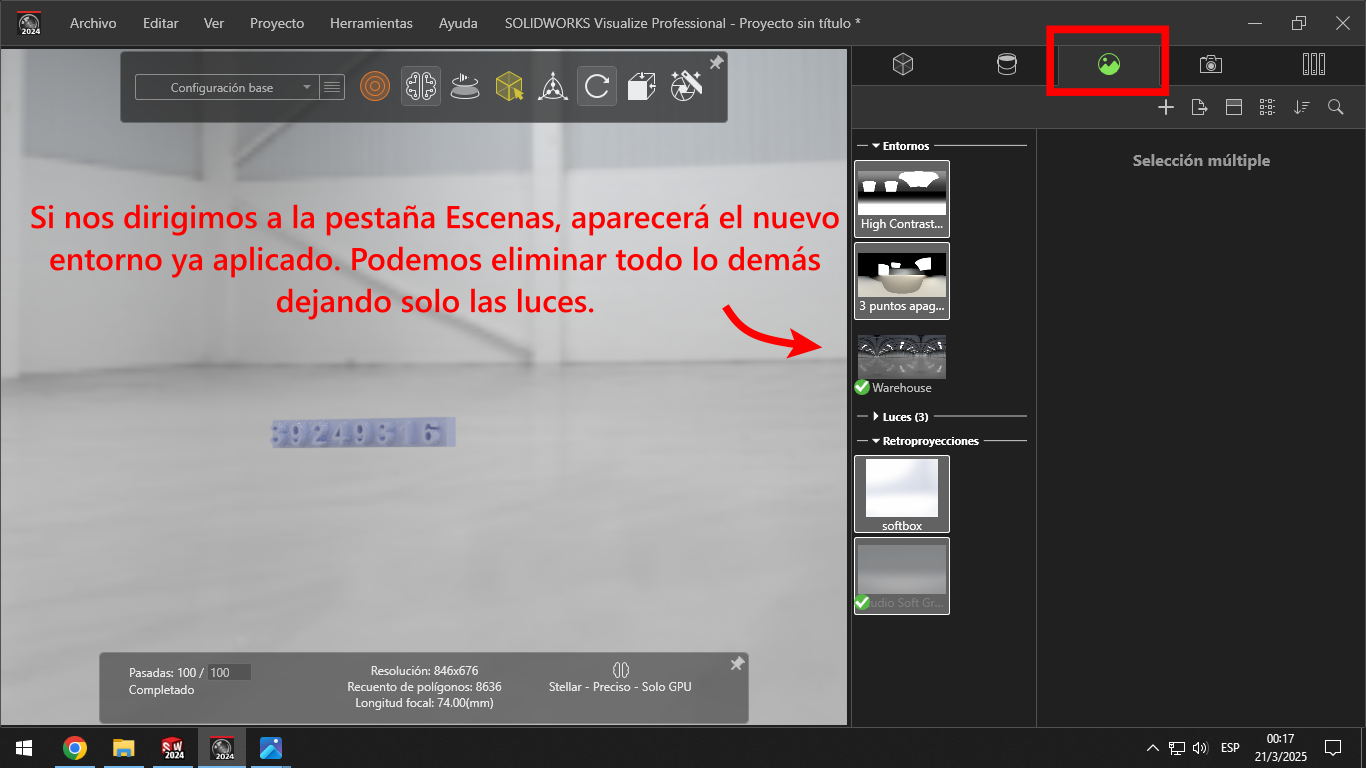This screenshot has width=1366, height=768.
Task: Open the Herramientas menu
Action: click(370, 23)
